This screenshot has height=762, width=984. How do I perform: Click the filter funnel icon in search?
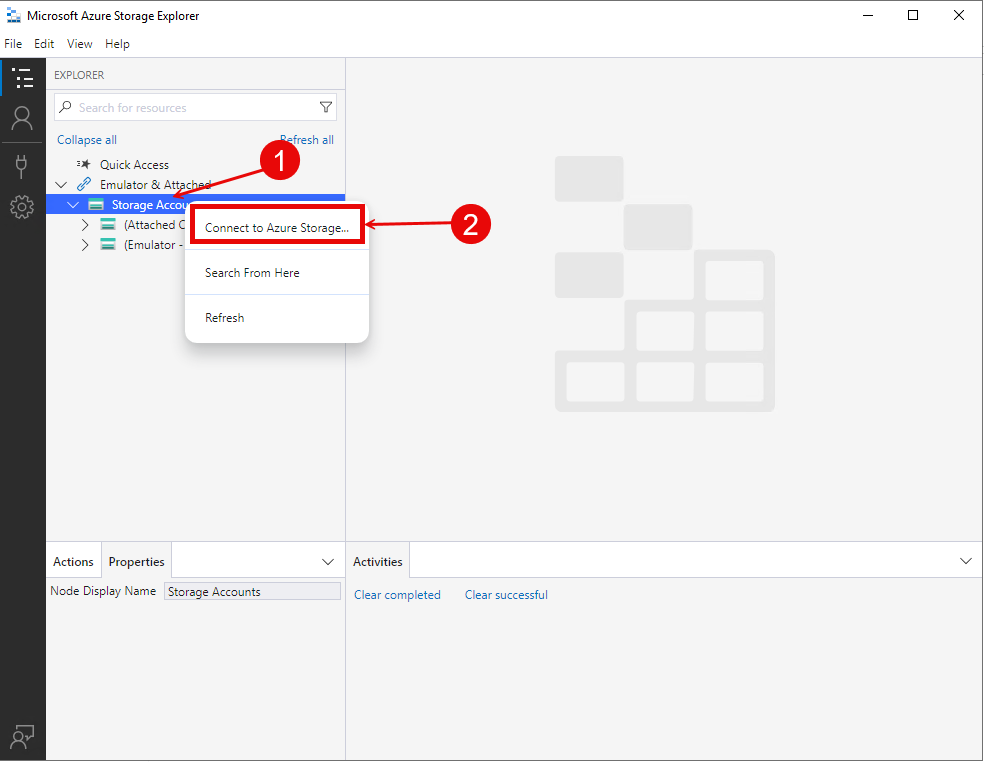(x=325, y=107)
